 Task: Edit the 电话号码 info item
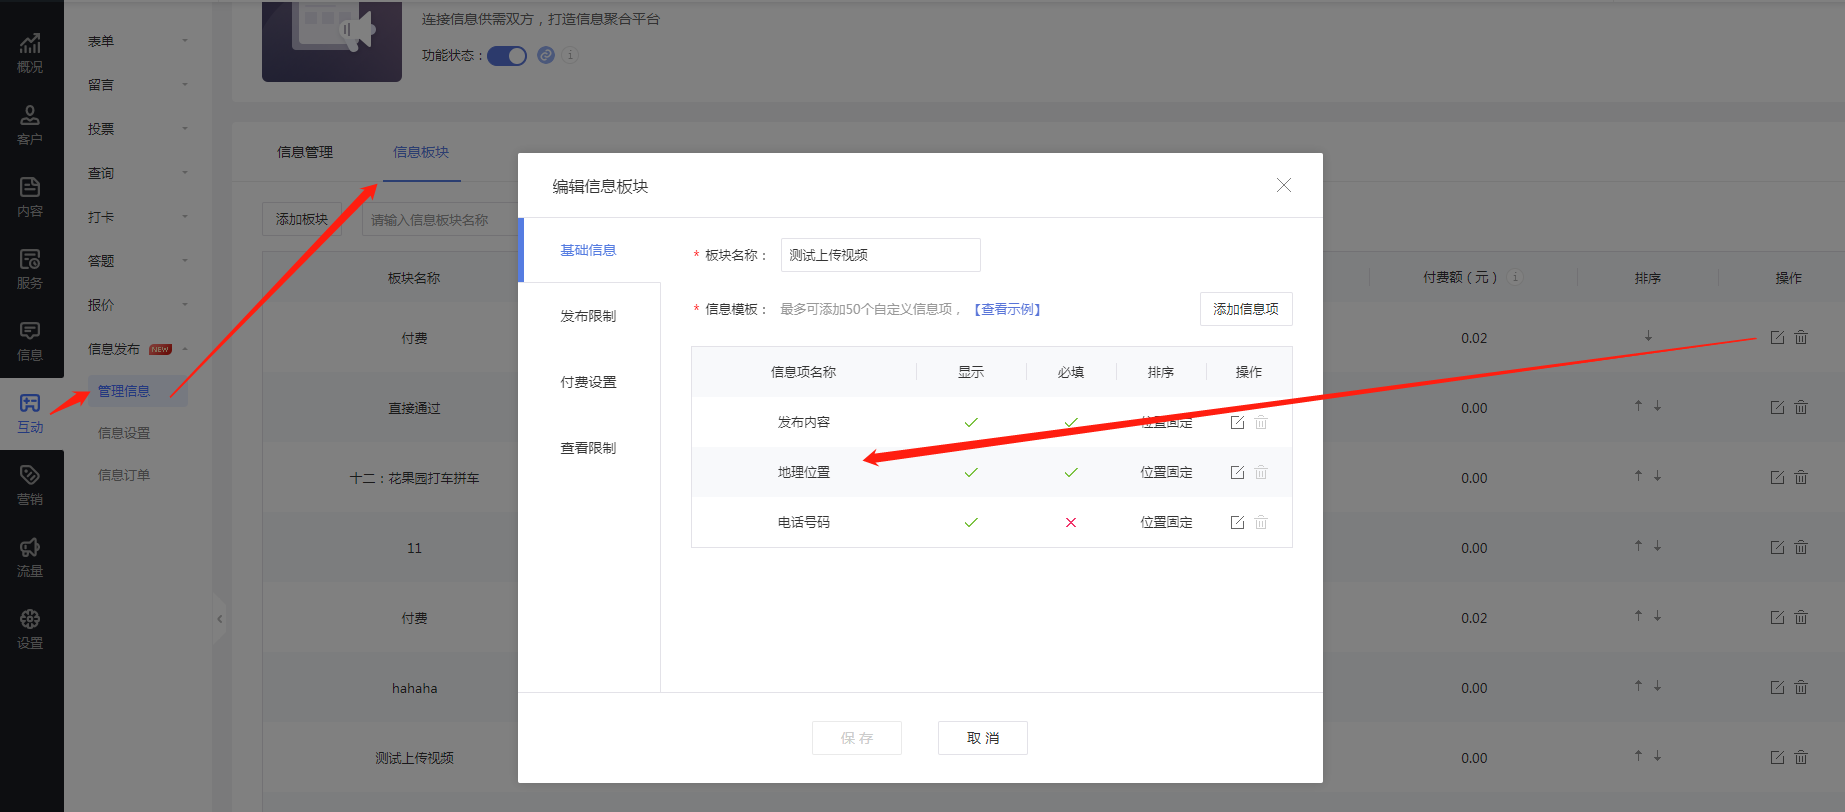click(1237, 522)
